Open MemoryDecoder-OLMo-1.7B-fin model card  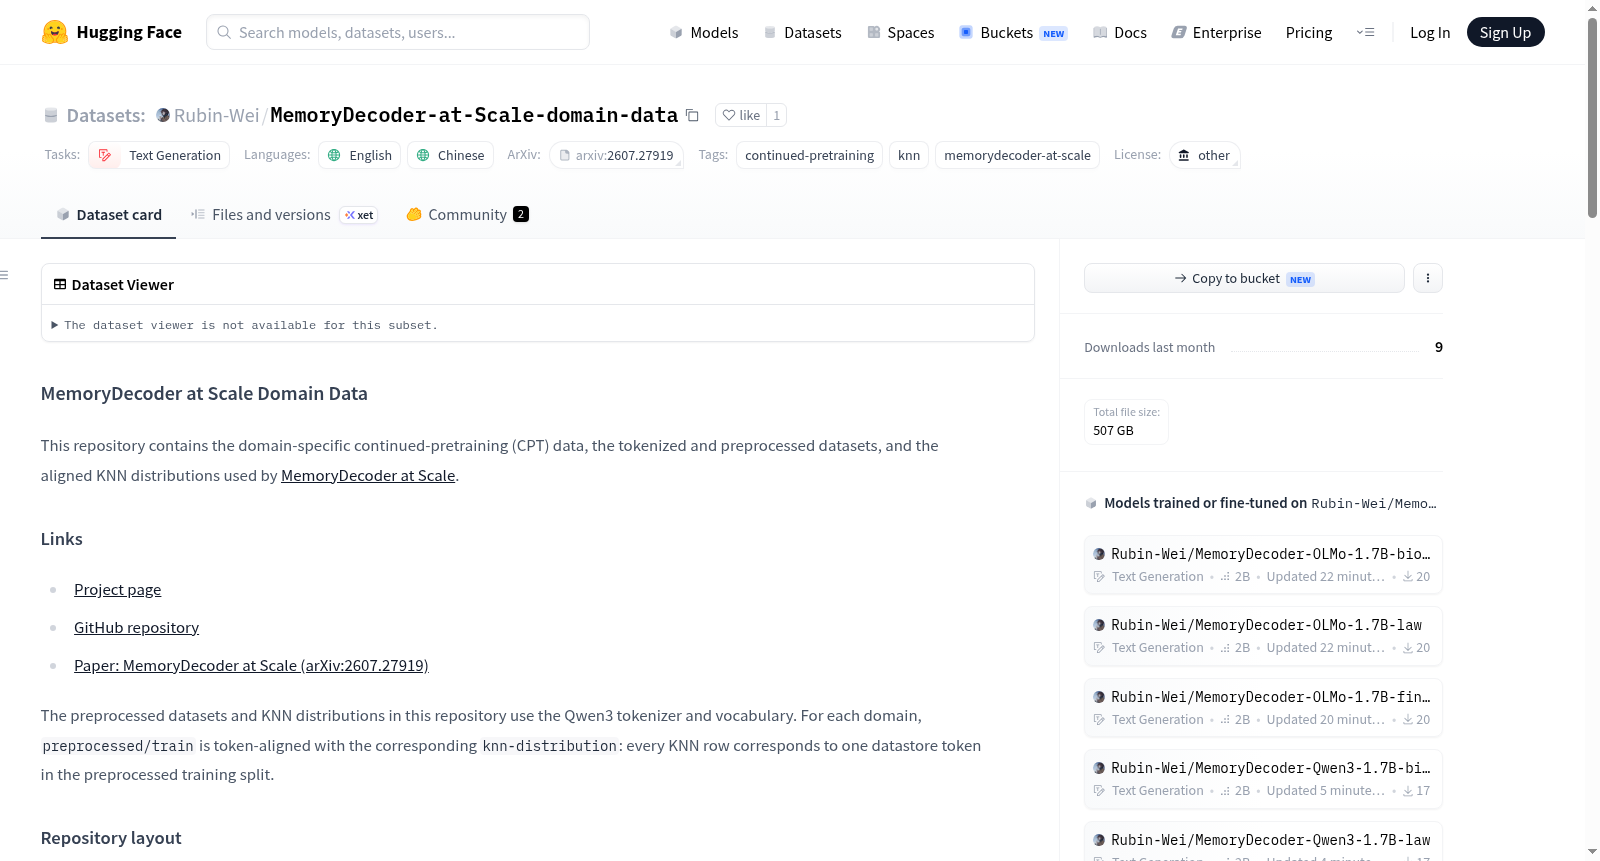click(1263, 708)
